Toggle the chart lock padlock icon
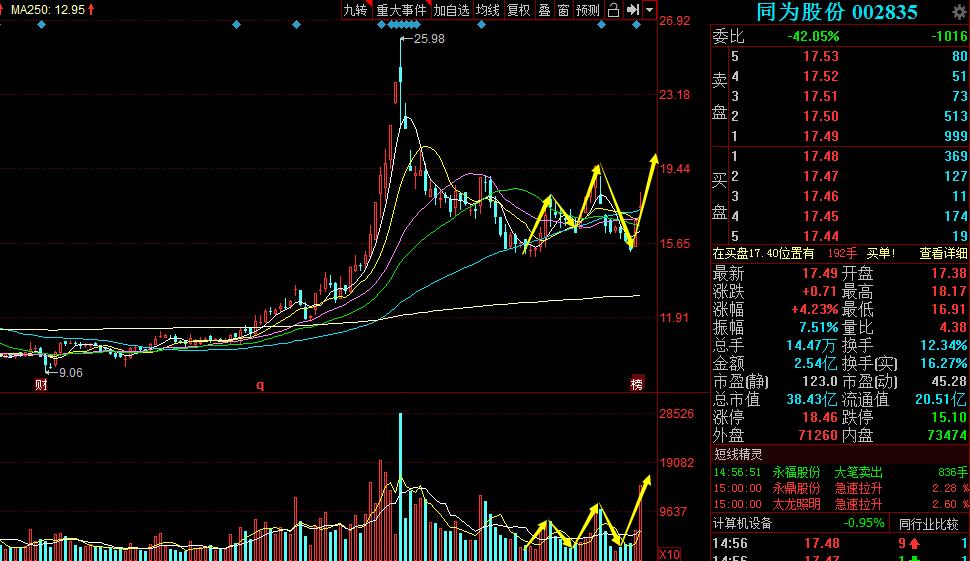Image resolution: width=970 pixels, height=561 pixels. 613,10
